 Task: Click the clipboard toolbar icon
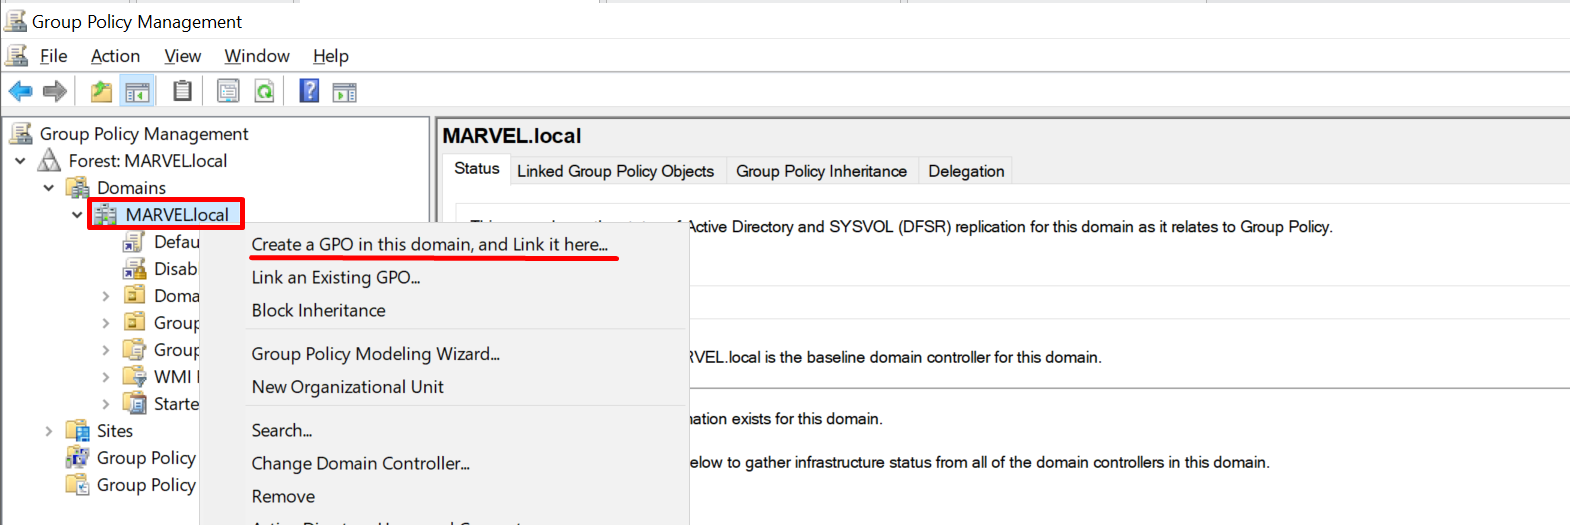(182, 92)
